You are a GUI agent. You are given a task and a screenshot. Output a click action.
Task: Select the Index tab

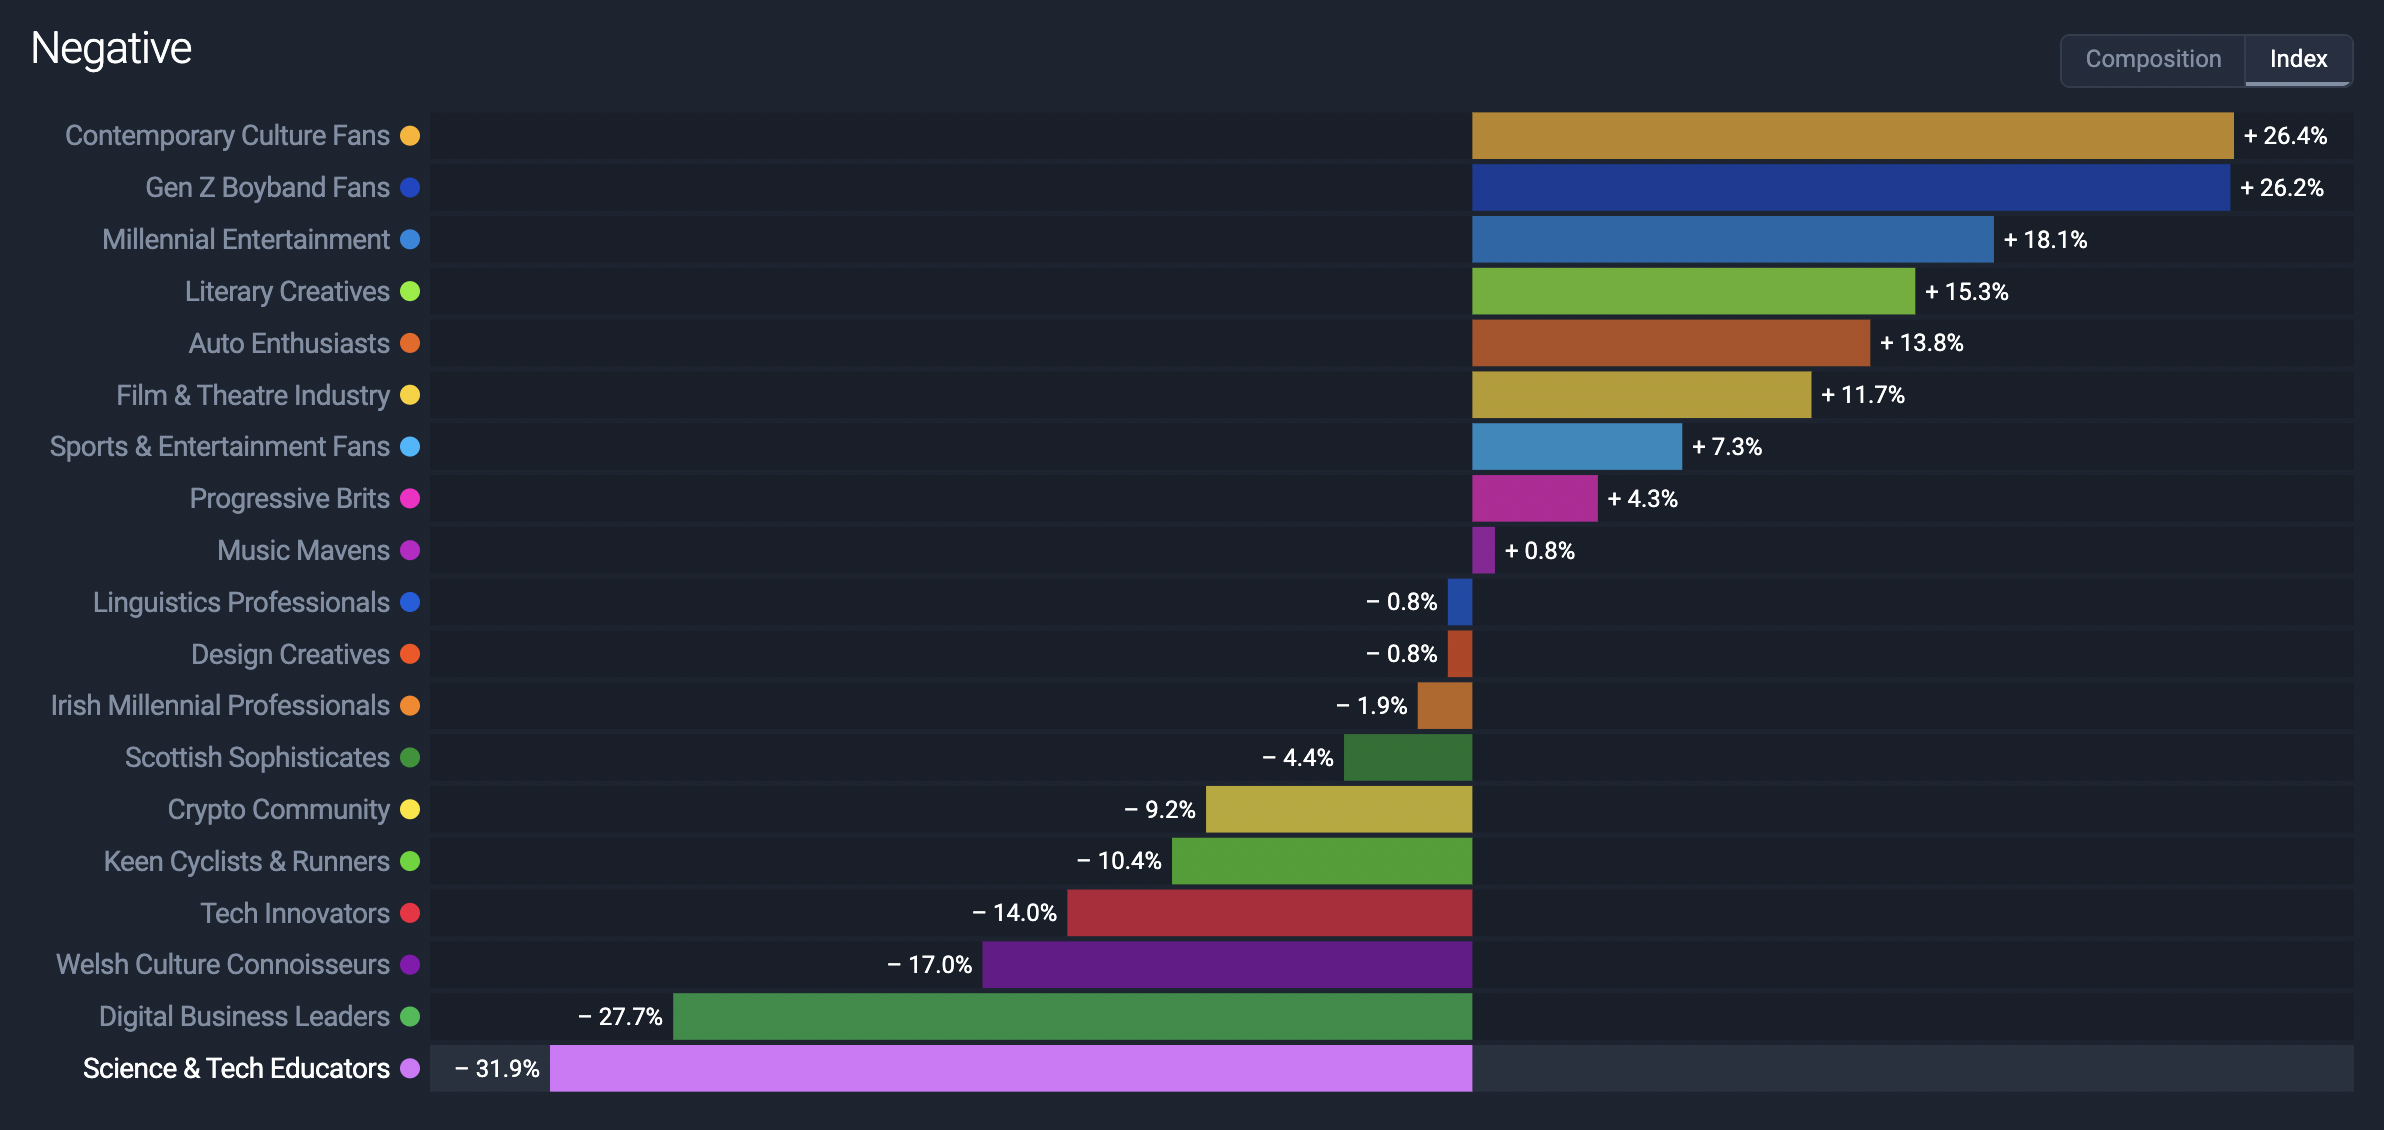click(2299, 56)
